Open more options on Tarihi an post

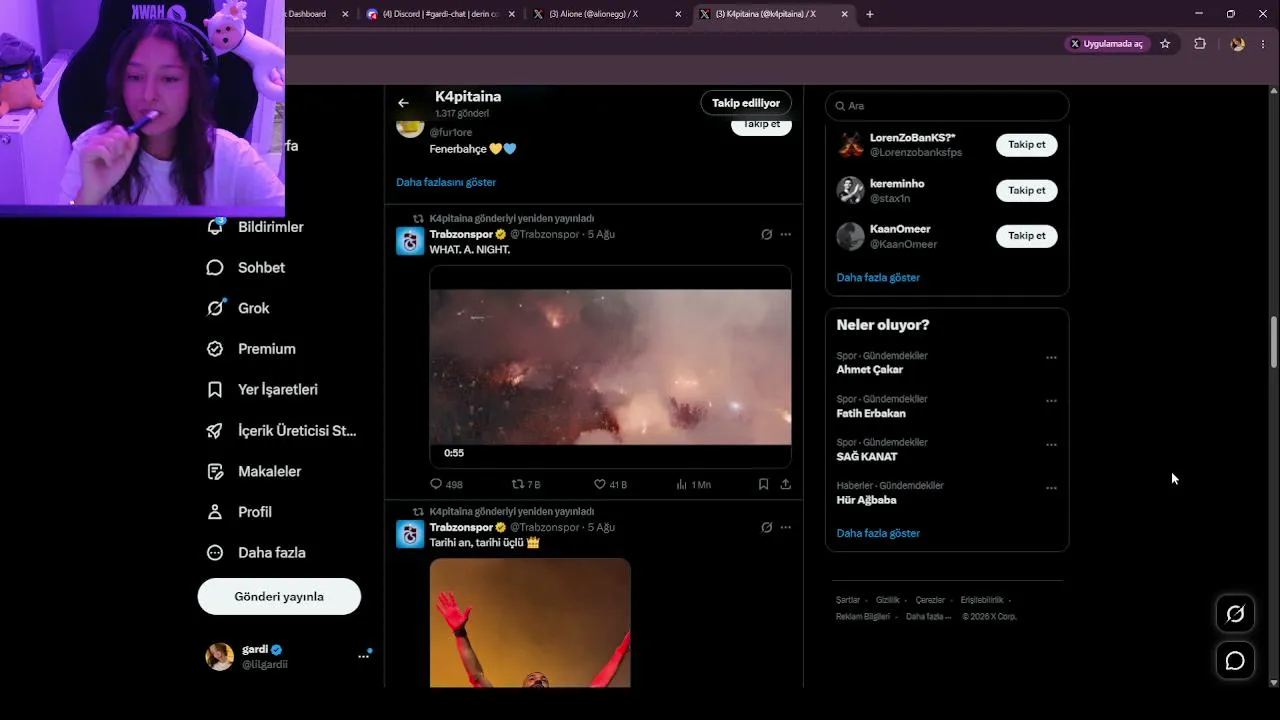(785, 527)
